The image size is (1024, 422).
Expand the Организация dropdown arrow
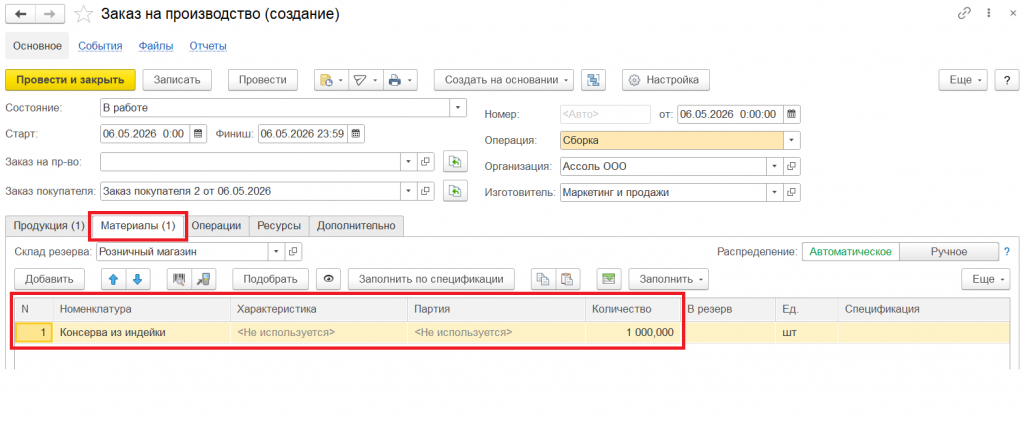point(775,166)
